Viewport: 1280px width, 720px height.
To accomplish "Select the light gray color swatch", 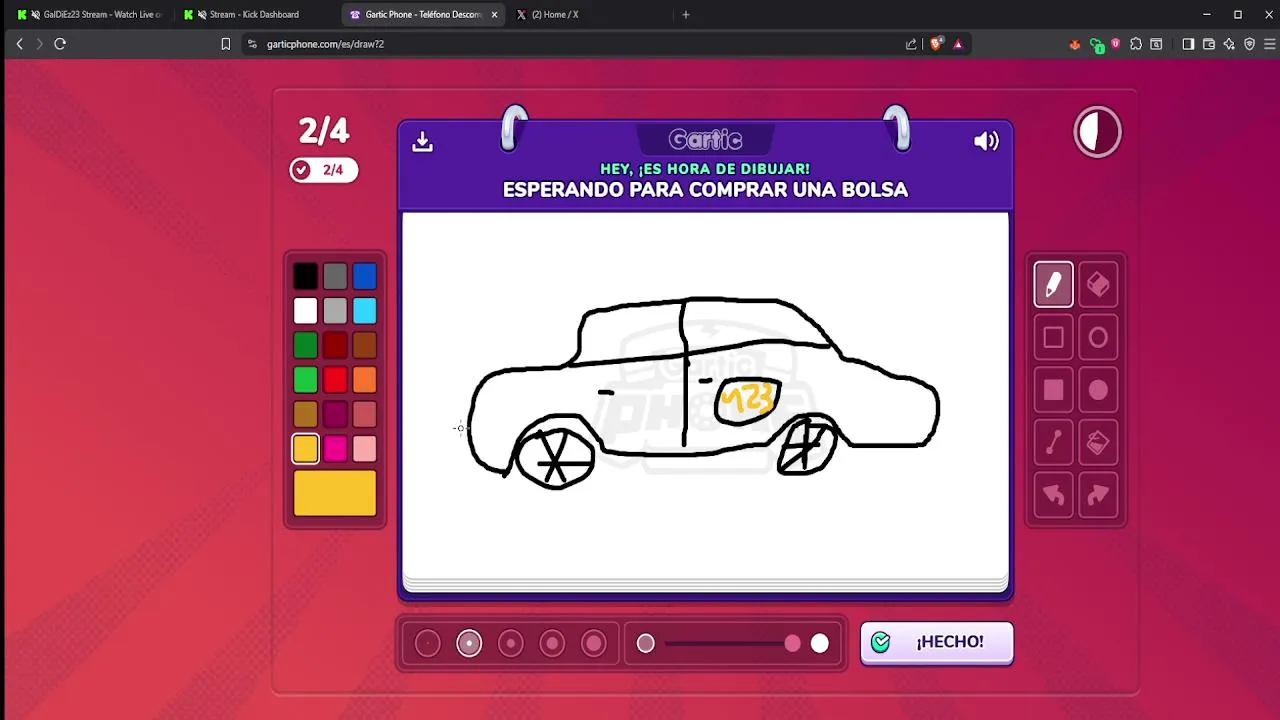I will click(x=335, y=311).
